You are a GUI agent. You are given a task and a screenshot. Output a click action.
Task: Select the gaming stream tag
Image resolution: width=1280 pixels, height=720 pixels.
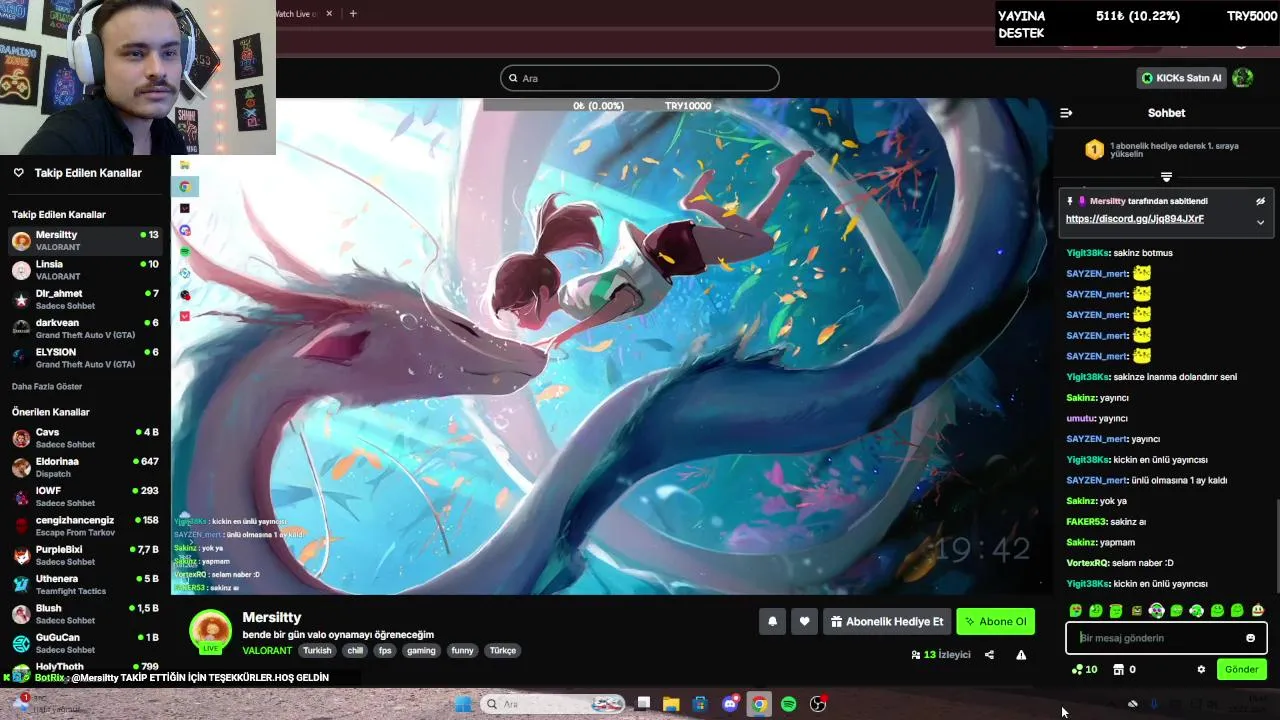(421, 650)
